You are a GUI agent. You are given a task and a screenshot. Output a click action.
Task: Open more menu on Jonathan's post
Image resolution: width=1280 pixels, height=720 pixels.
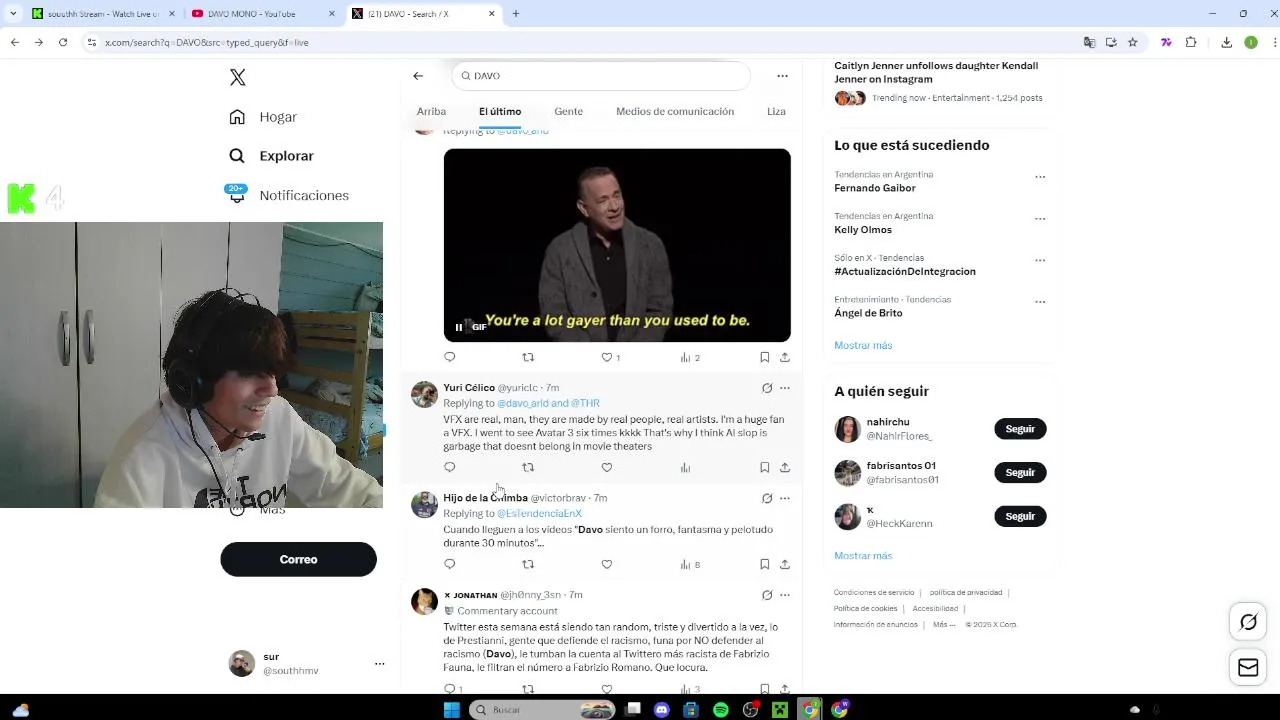pos(785,595)
